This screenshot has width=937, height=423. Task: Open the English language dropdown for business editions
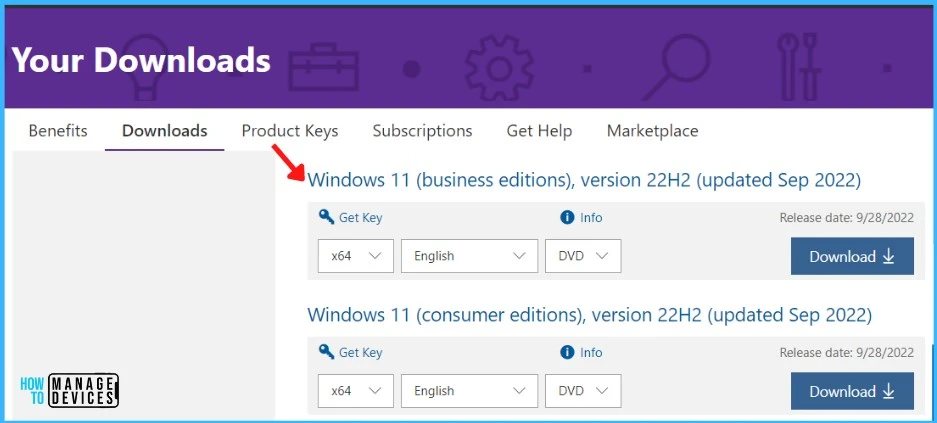tap(469, 256)
